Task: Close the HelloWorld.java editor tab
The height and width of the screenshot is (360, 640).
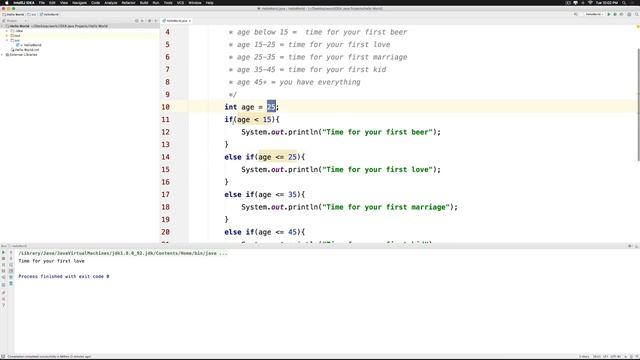Action: (190, 20)
